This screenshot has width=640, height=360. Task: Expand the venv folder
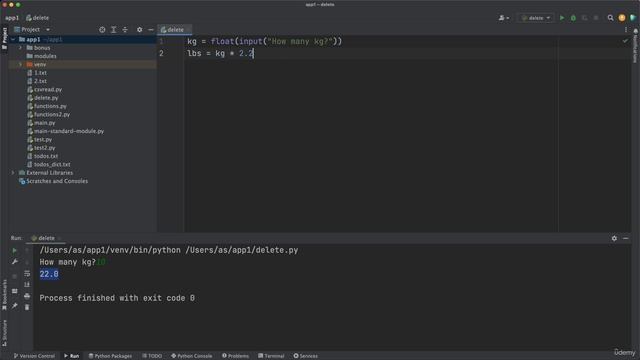point(20,64)
